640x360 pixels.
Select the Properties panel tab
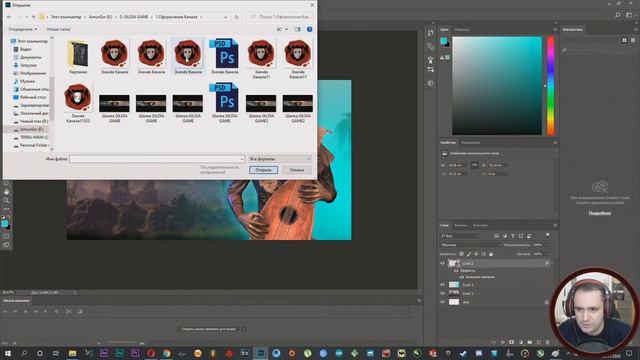[x=448, y=142]
